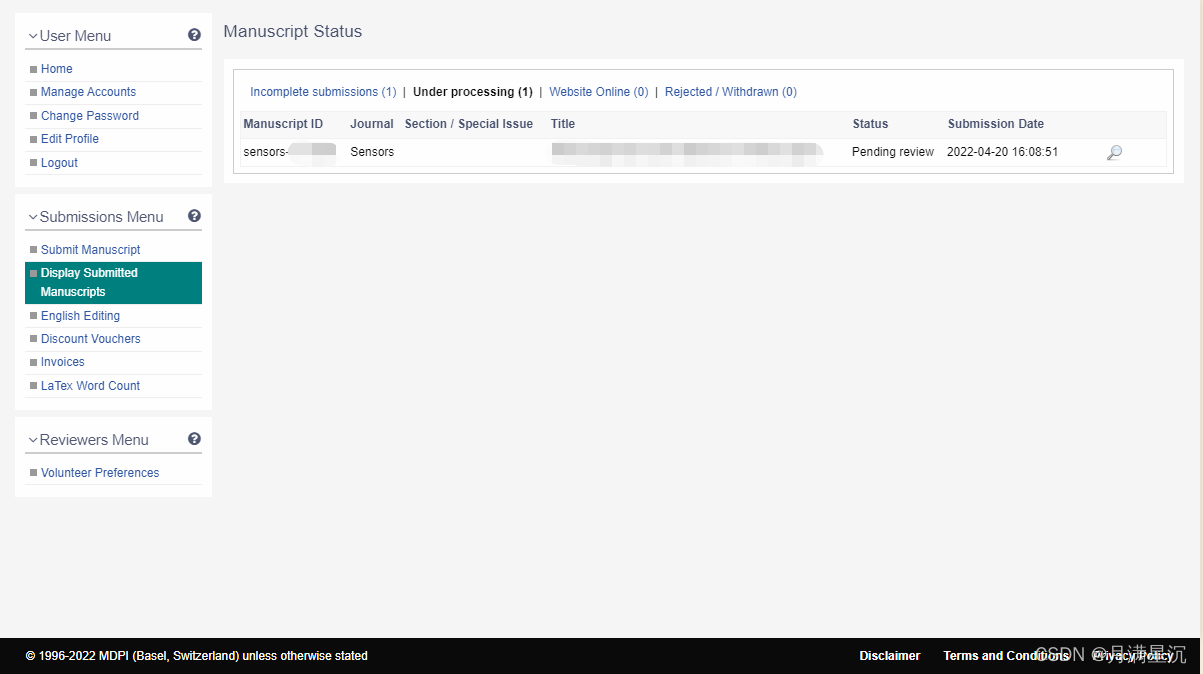The image size is (1203, 674).
Task: Open Manage Accounts link
Action: point(88,92)
